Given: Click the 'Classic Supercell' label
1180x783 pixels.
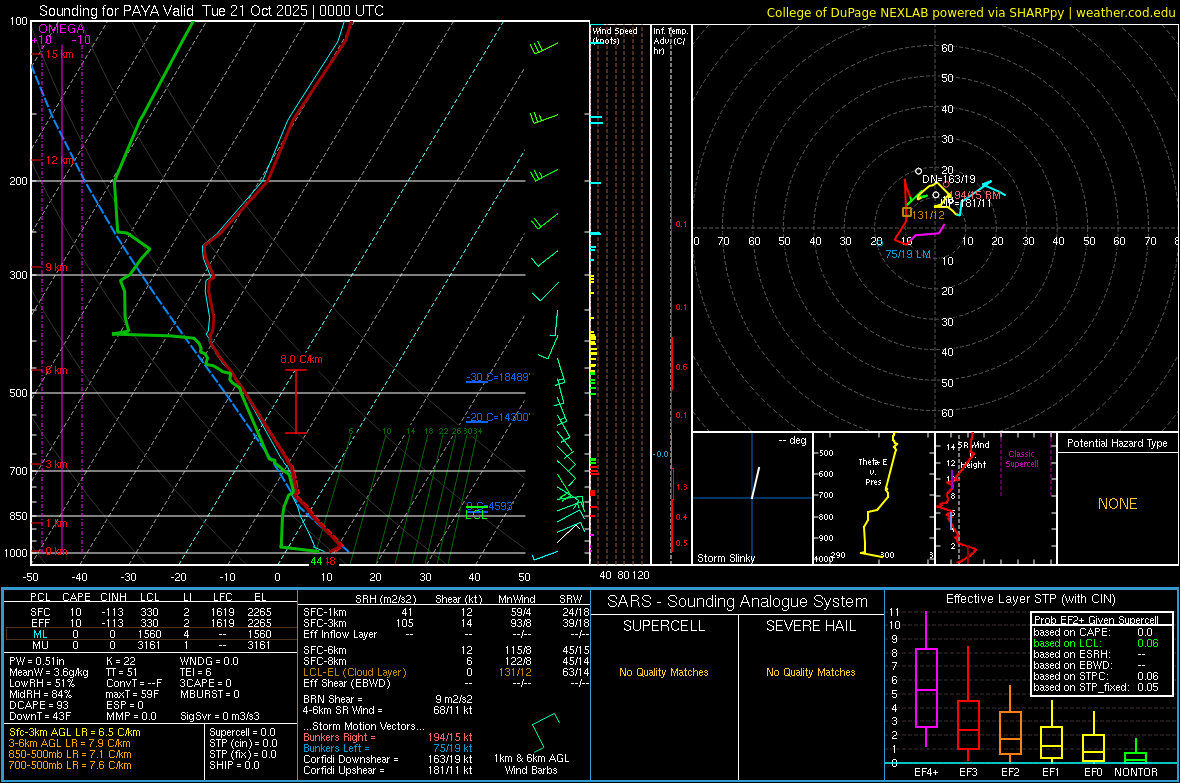Looking at the screenshot, I should click(1021, 459).
